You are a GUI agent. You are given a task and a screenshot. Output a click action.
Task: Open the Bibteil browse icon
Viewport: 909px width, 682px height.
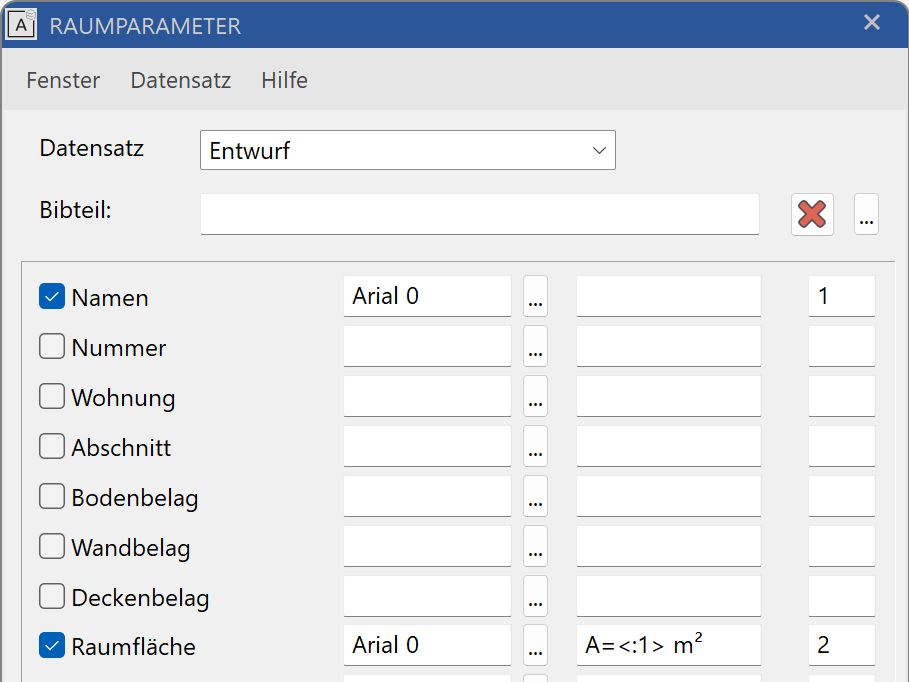[x=866, y=214]
